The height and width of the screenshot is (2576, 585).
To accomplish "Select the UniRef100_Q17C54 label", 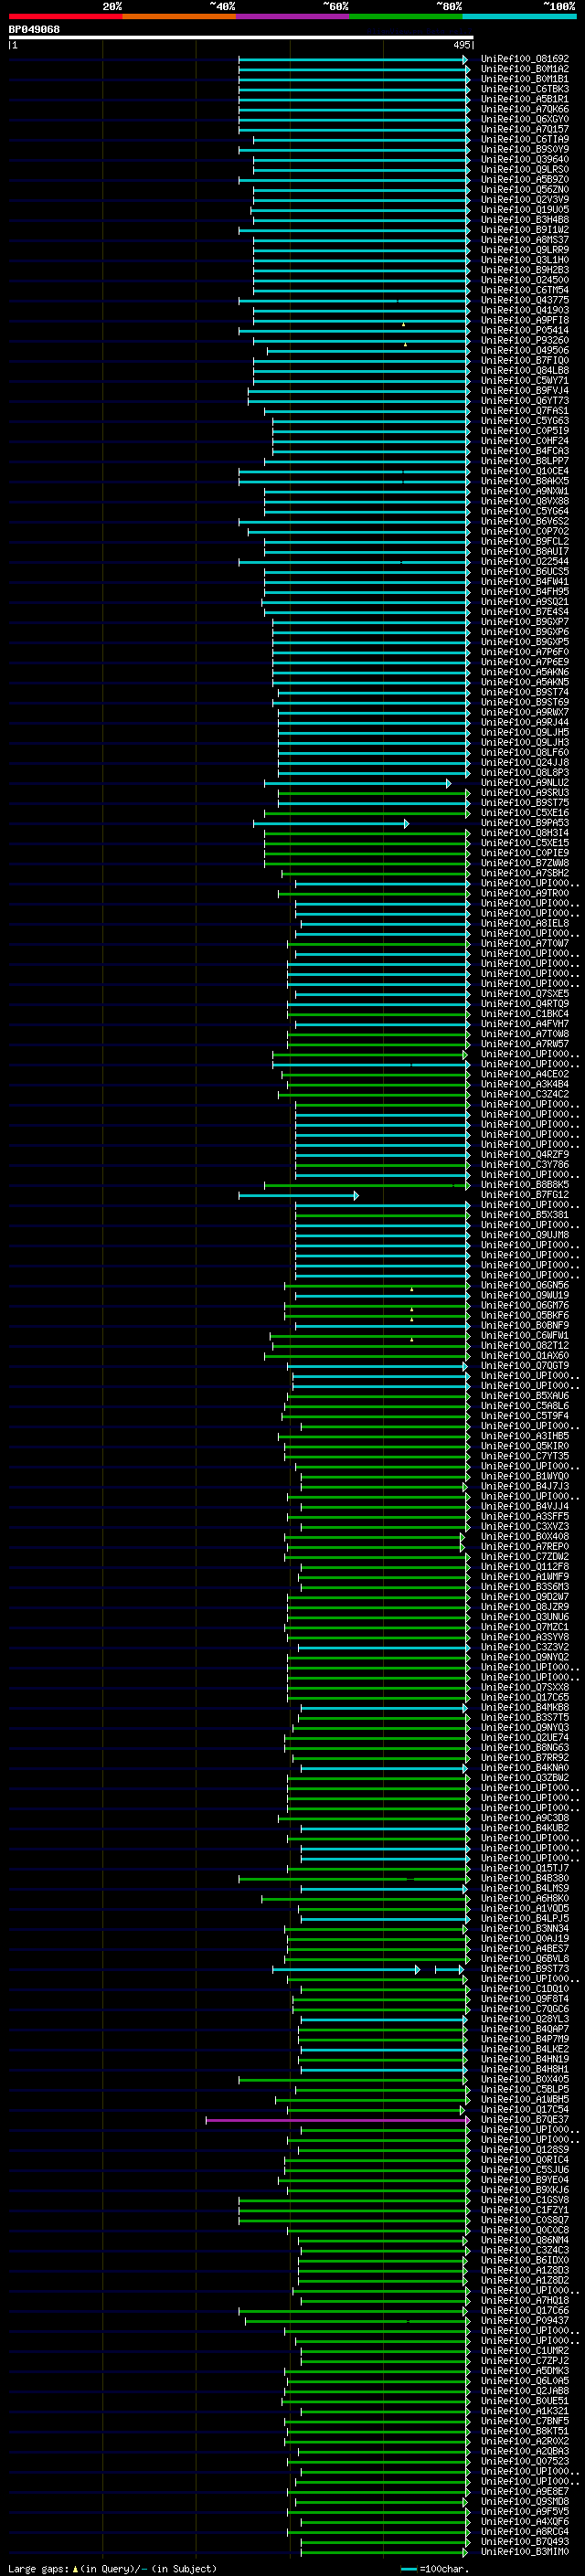I will click(525, 2110).
